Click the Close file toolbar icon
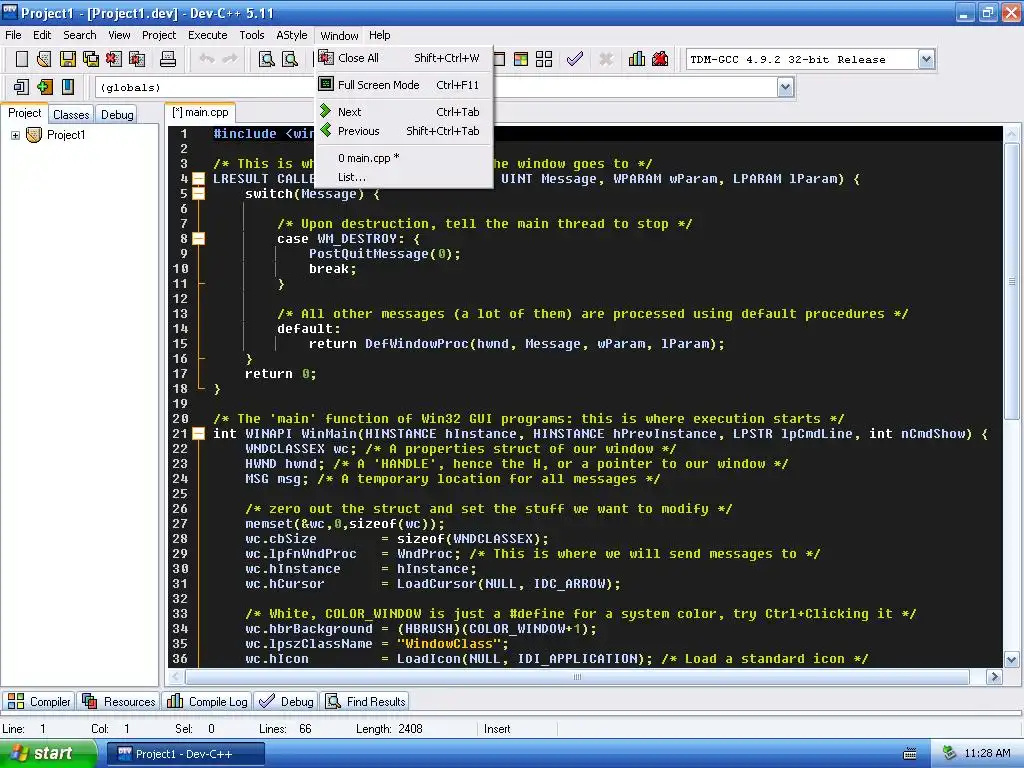1024x768 pixels. pyautogui.click(x=114, y=59)
